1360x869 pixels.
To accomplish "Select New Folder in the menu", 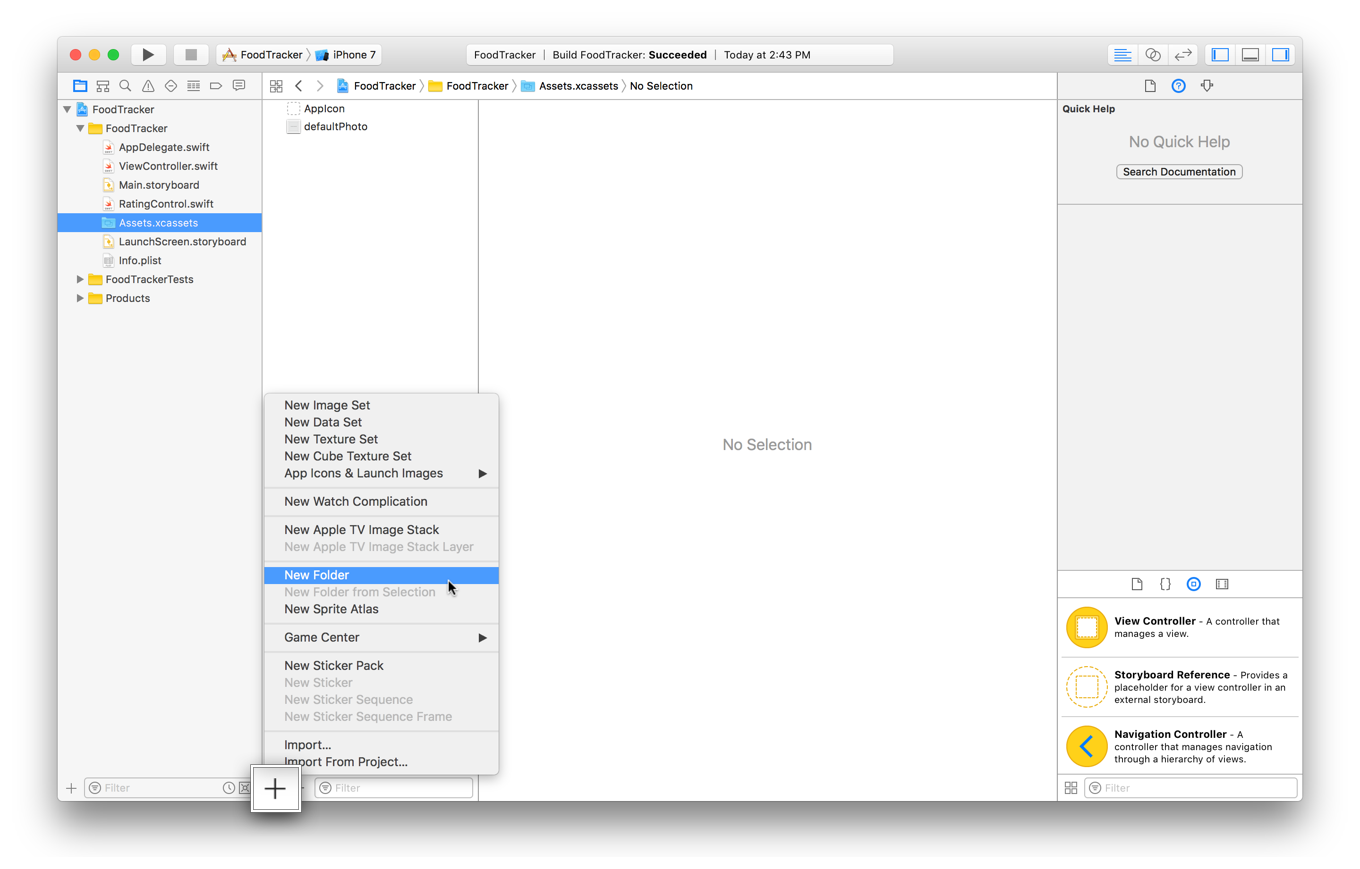I will (x=381, y=575).
